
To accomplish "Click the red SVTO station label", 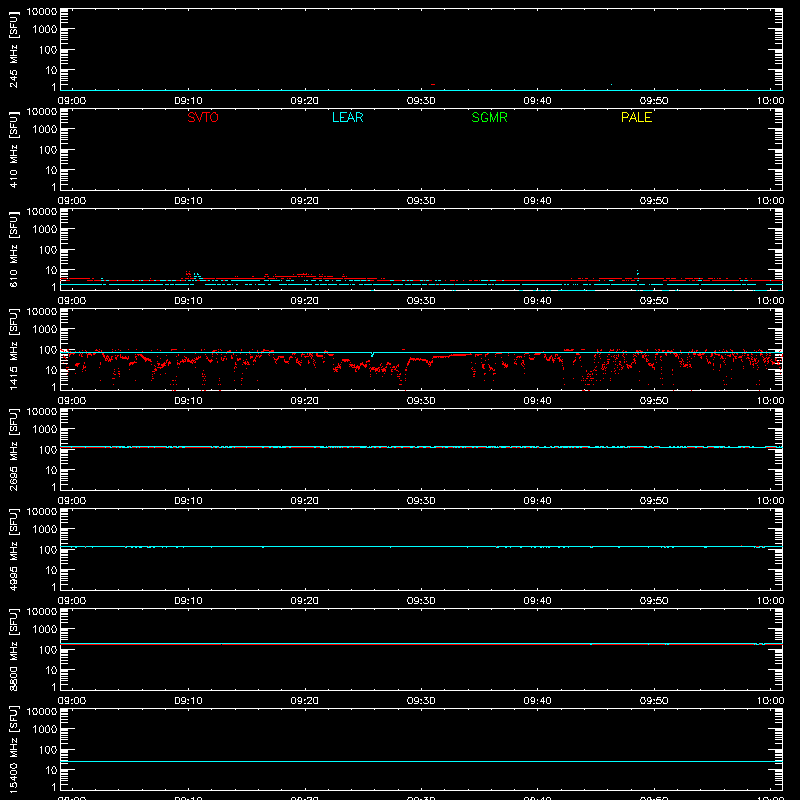I will coord(203,117).
